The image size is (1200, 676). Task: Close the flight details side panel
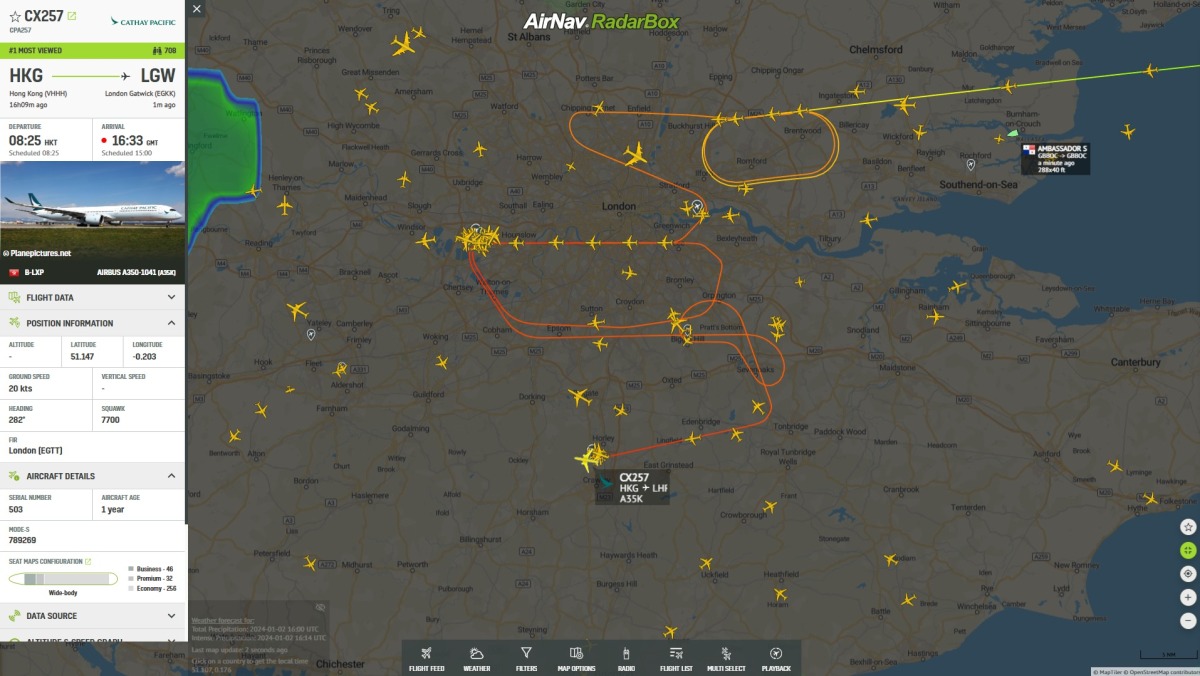196,9
